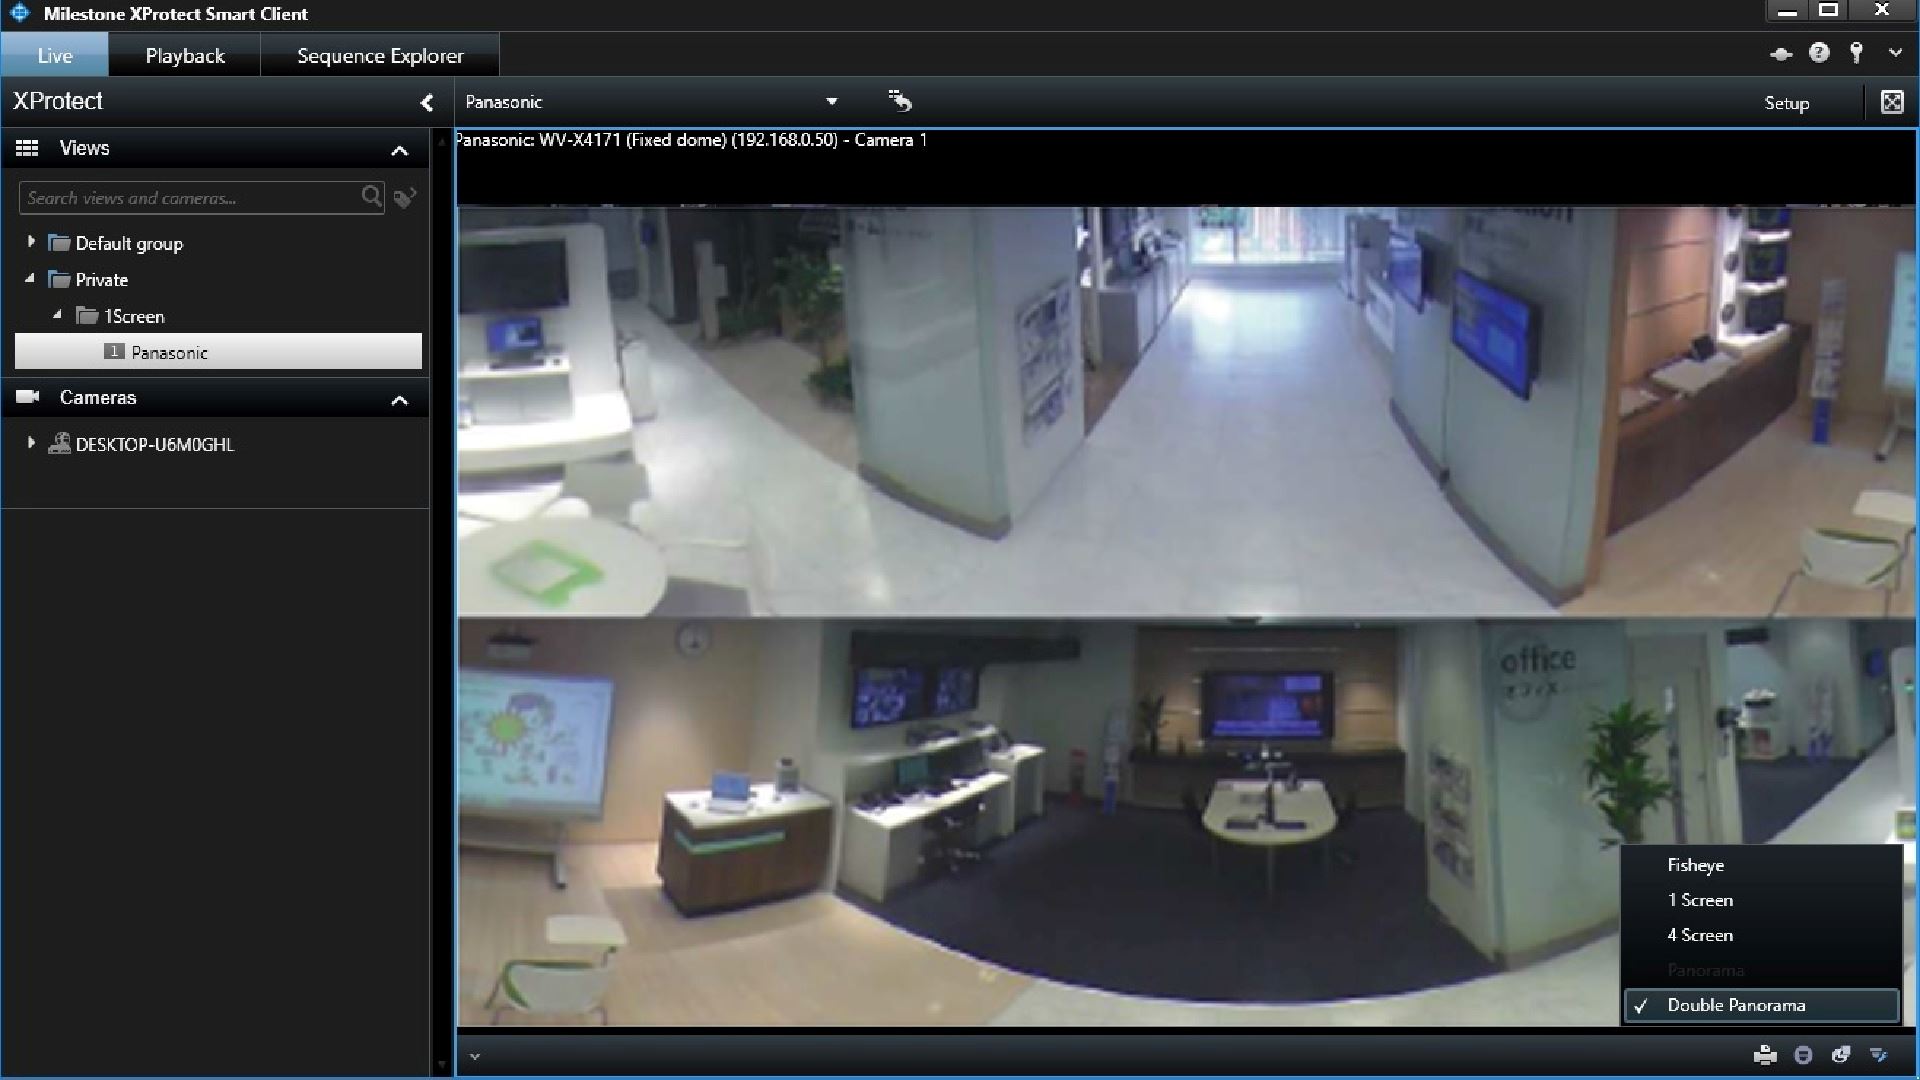Click the status indicator icon beside help
1920x1080 pixels.
pos(1781,55)
